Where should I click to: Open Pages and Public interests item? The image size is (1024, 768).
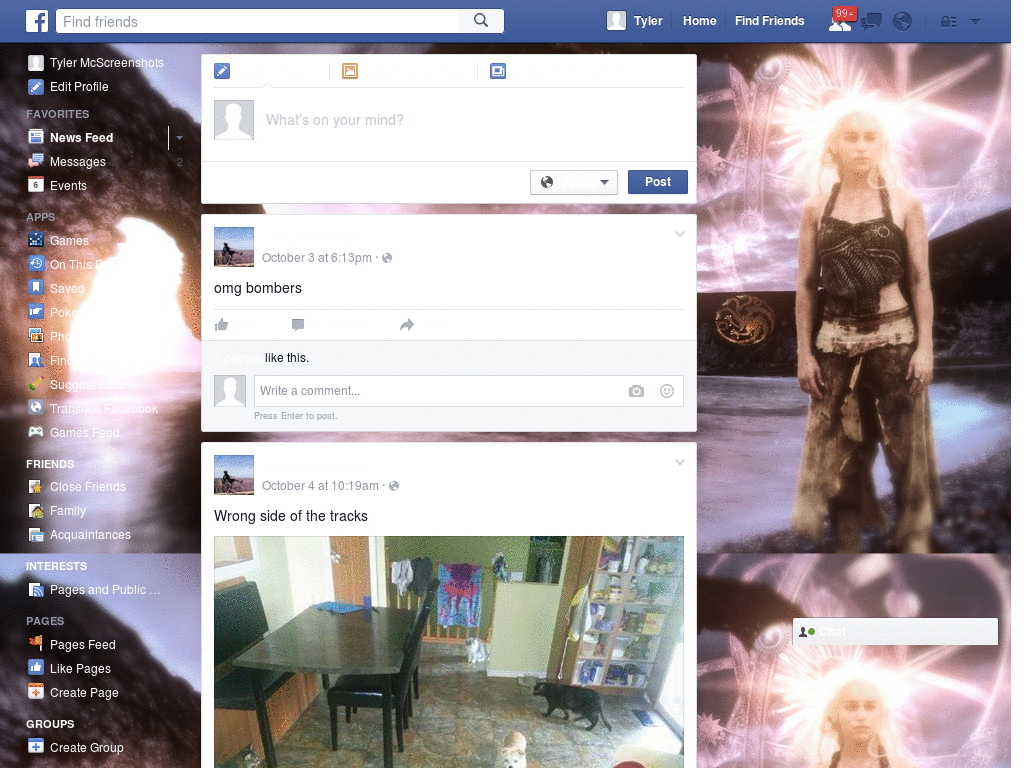95,590
